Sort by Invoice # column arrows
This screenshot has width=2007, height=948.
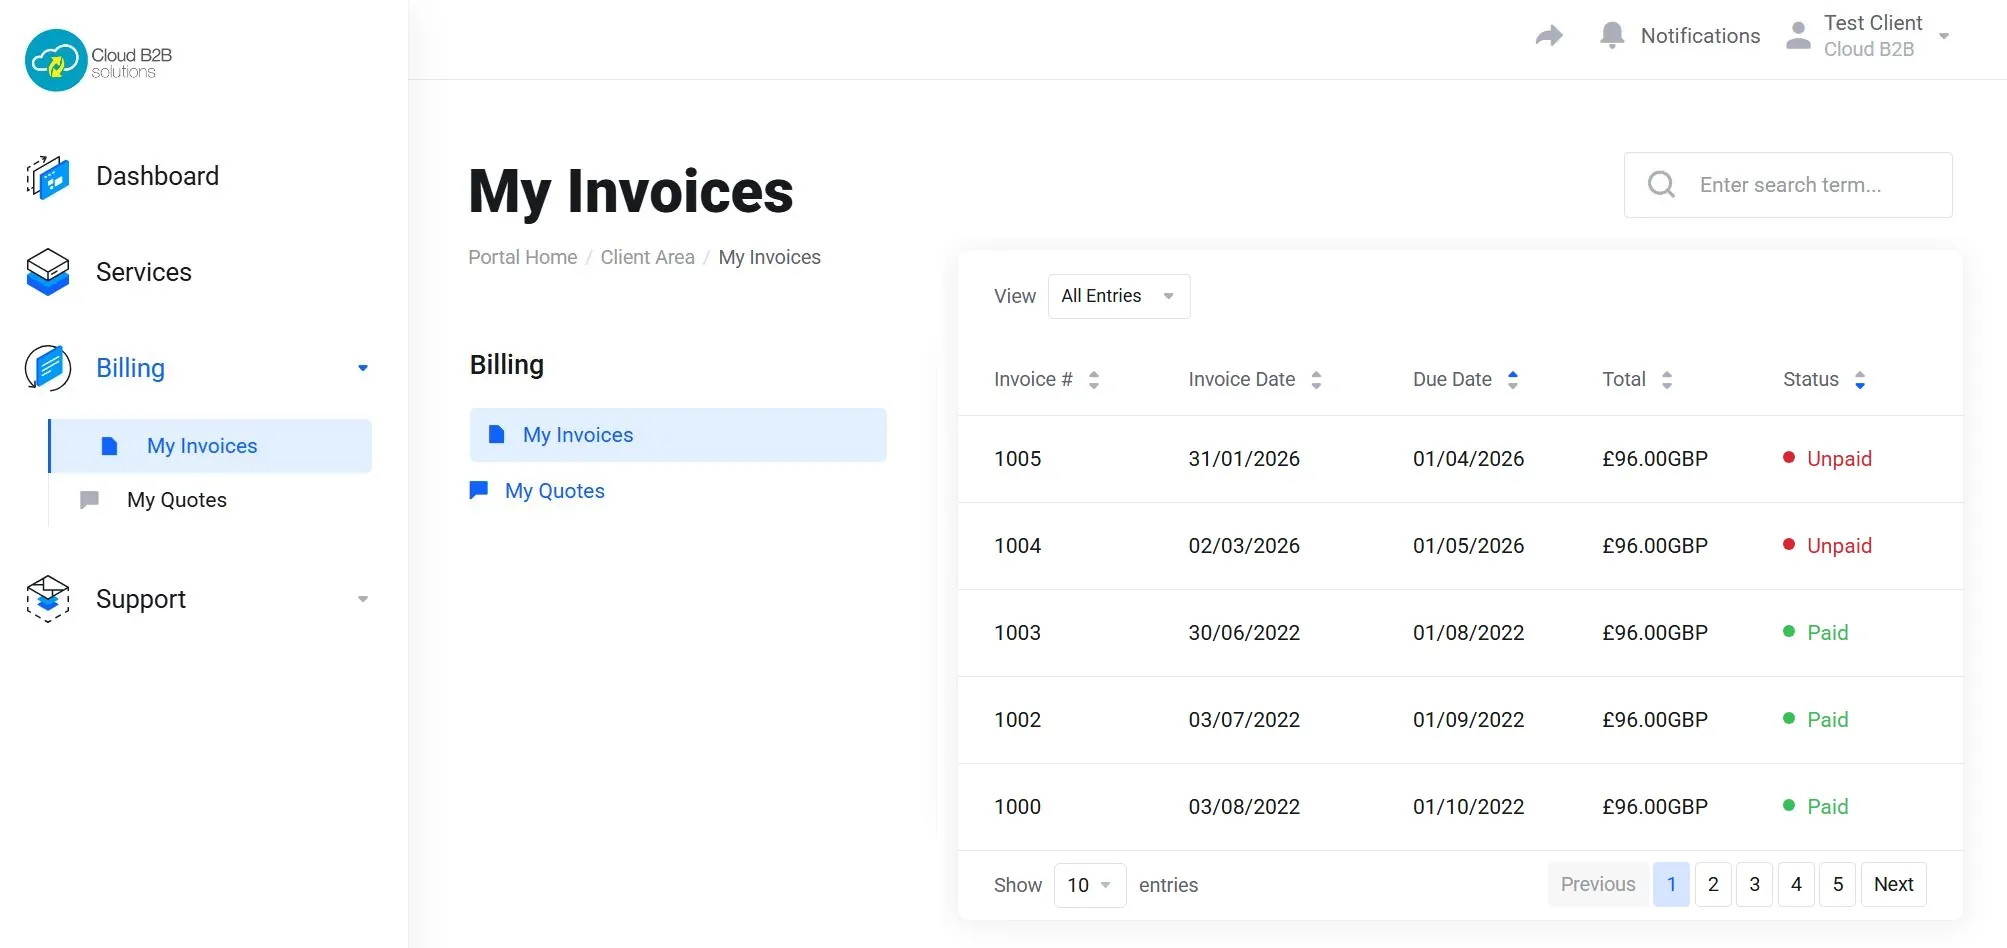[x=1094, y=380]
